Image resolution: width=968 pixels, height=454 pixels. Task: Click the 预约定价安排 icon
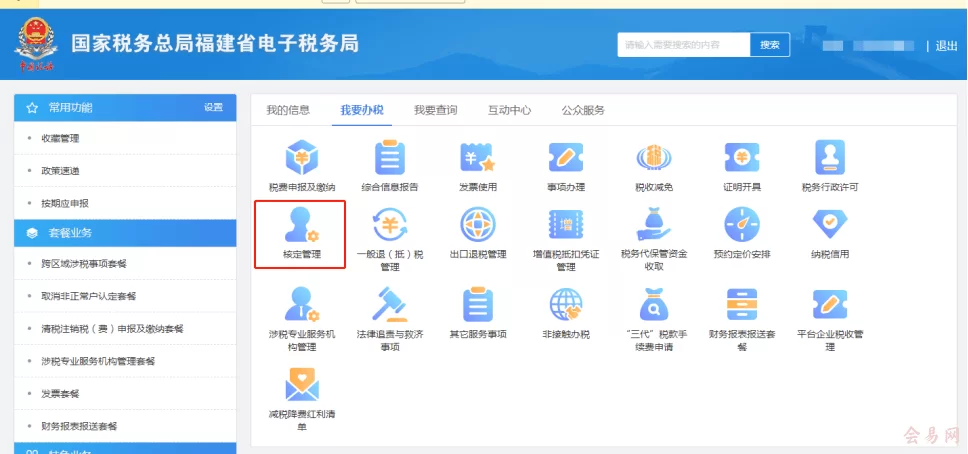741,226
